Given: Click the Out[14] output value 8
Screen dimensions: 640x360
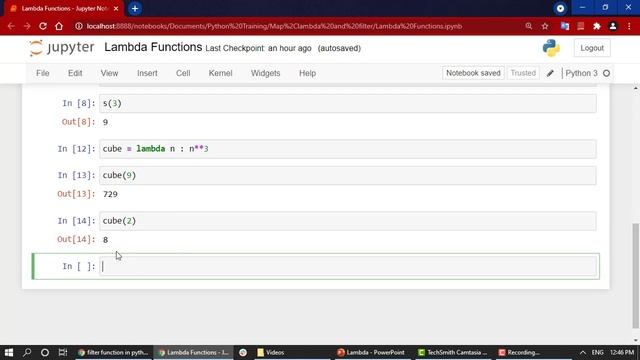Looking at the screenshot, I should tap(105, 240).
